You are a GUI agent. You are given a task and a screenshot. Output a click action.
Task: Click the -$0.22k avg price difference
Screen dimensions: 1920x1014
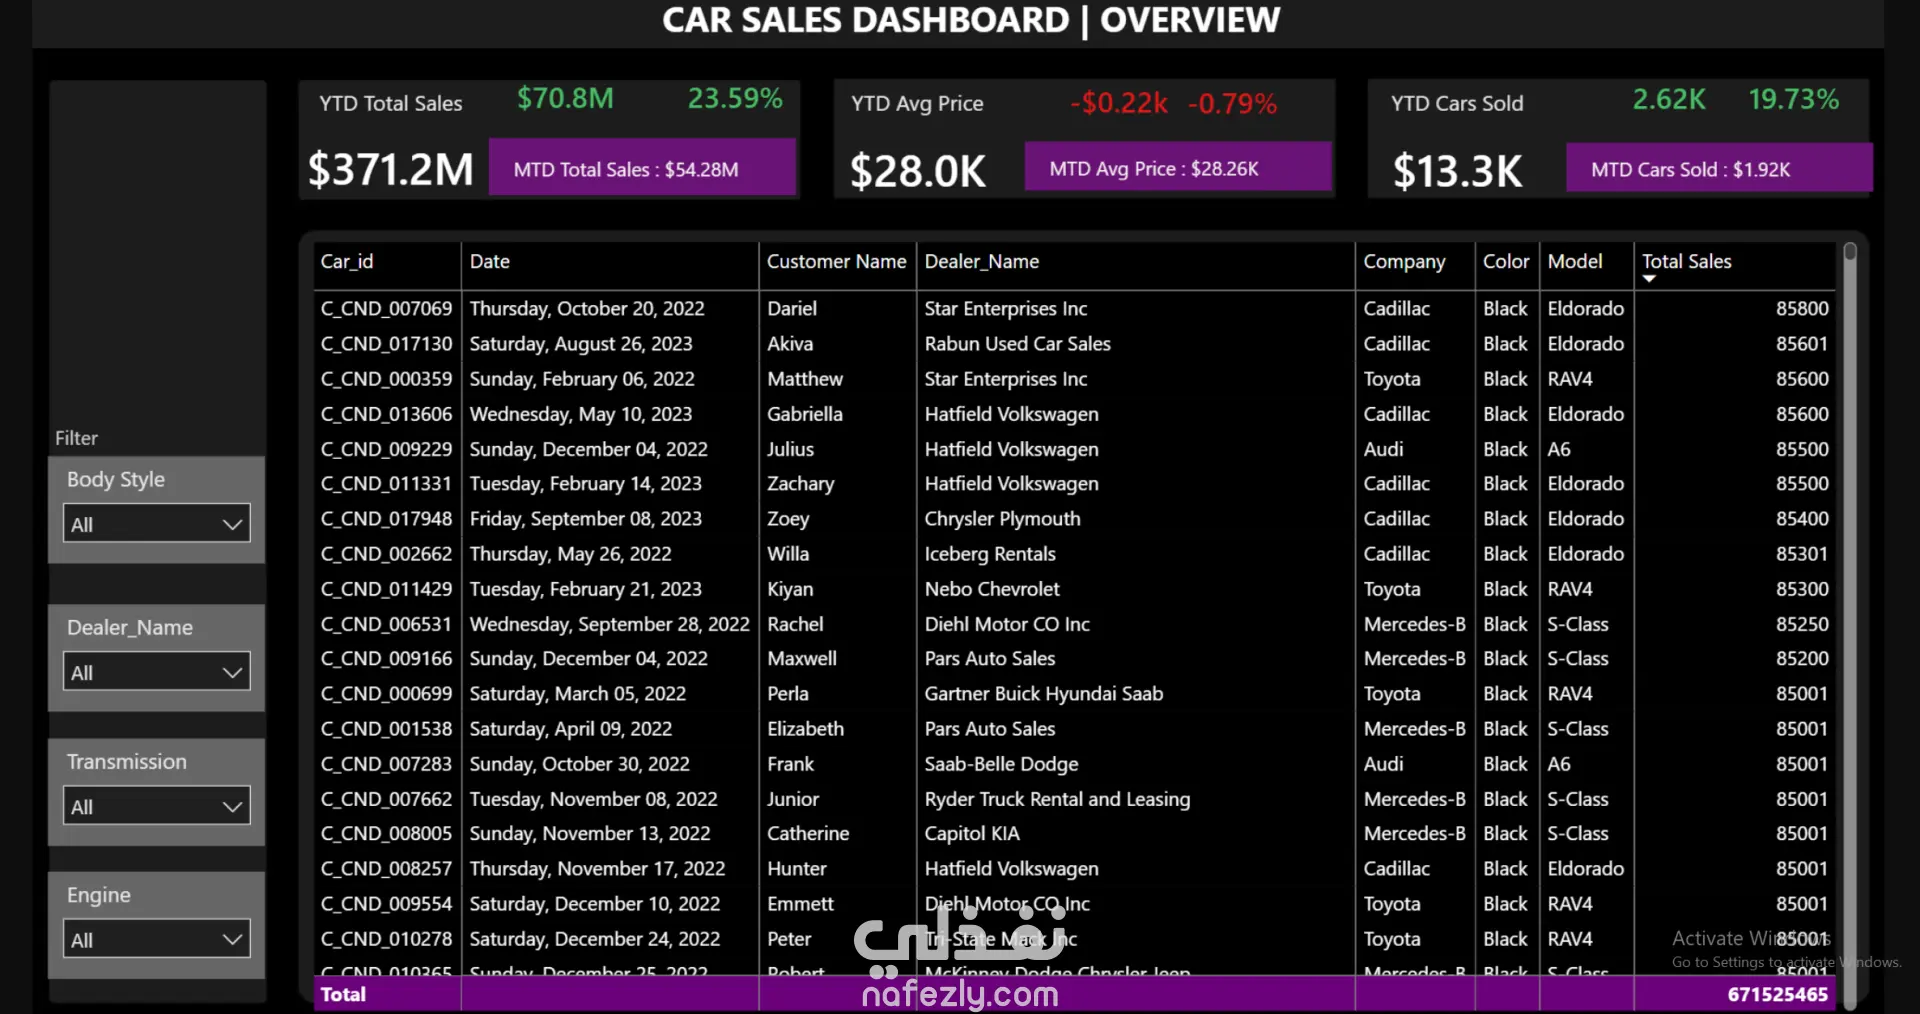point(1119,103)
